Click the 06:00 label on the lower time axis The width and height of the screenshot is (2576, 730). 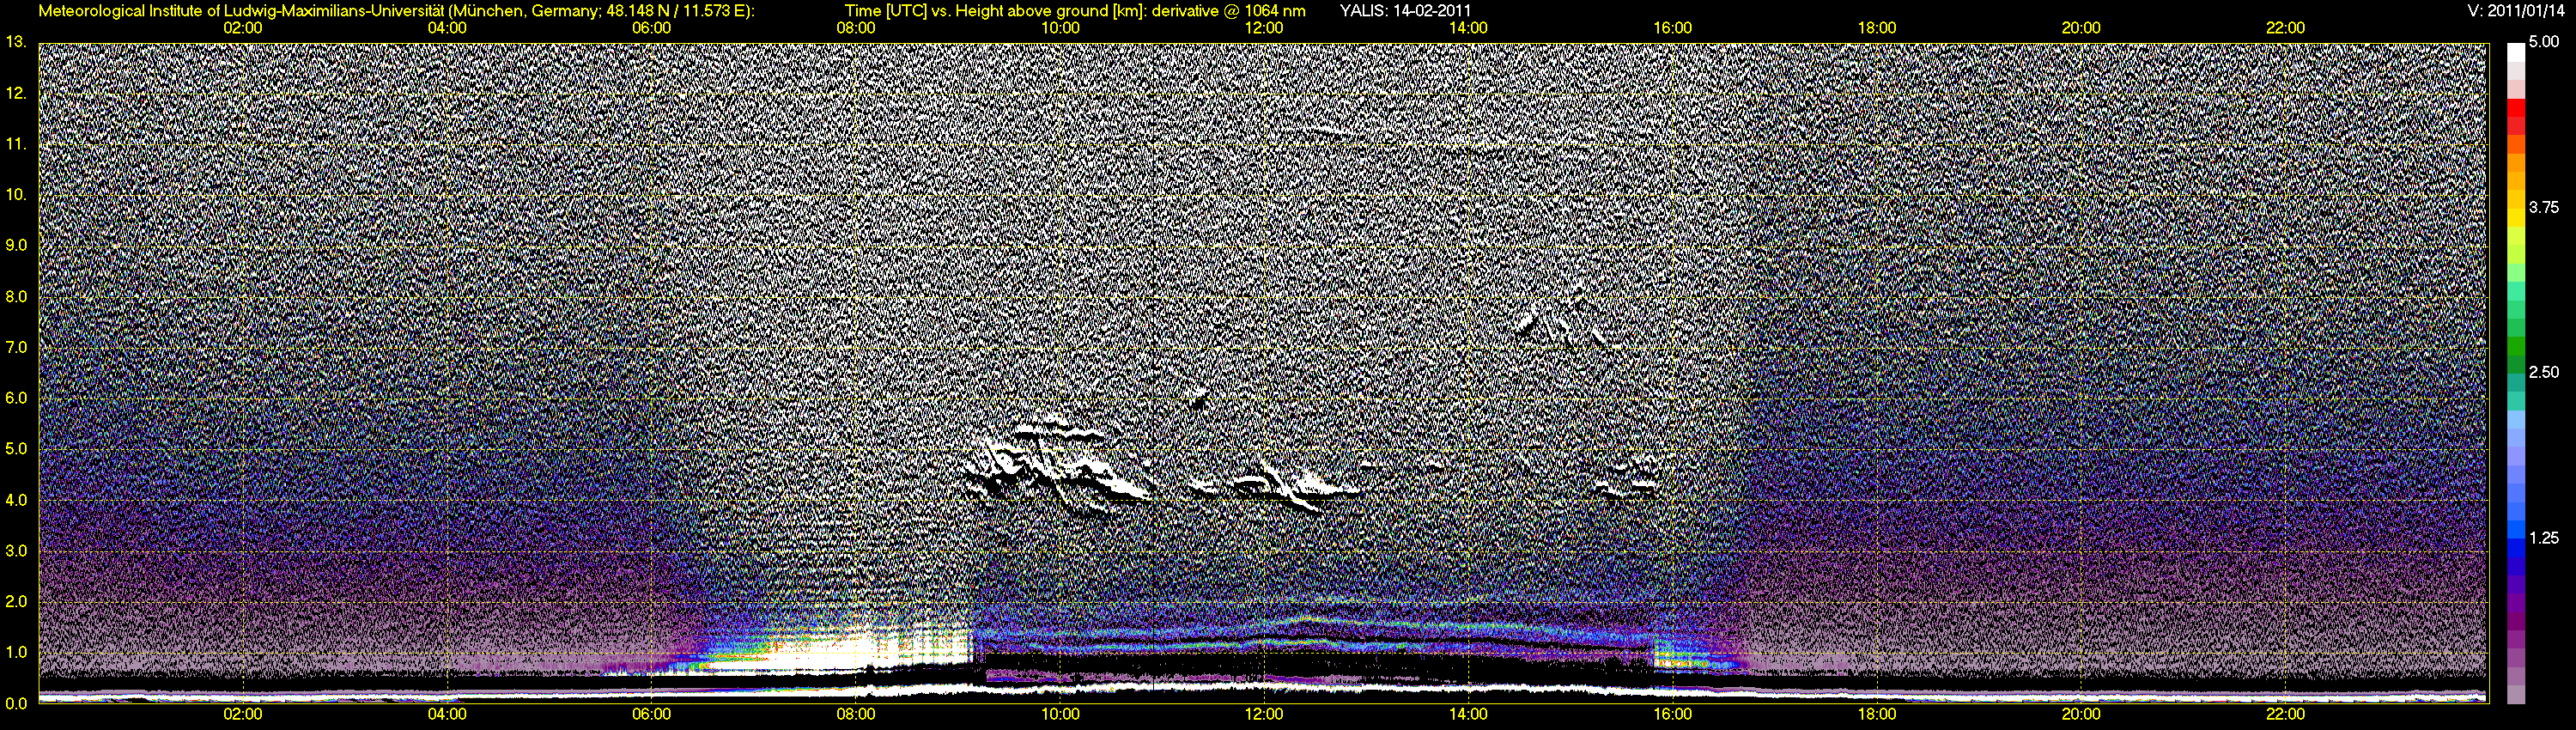pyautogui.click(x=651, y=715)
